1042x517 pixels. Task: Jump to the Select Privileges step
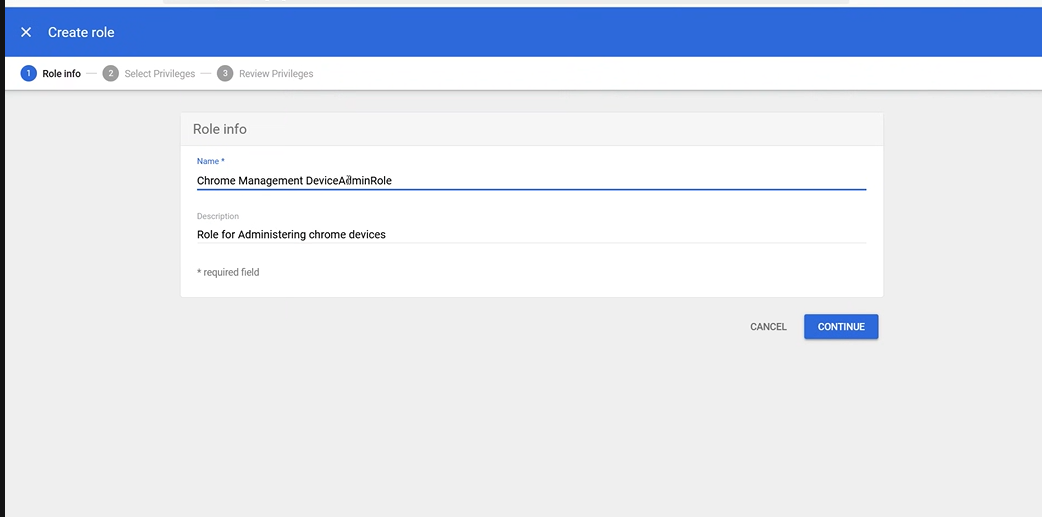159,74
